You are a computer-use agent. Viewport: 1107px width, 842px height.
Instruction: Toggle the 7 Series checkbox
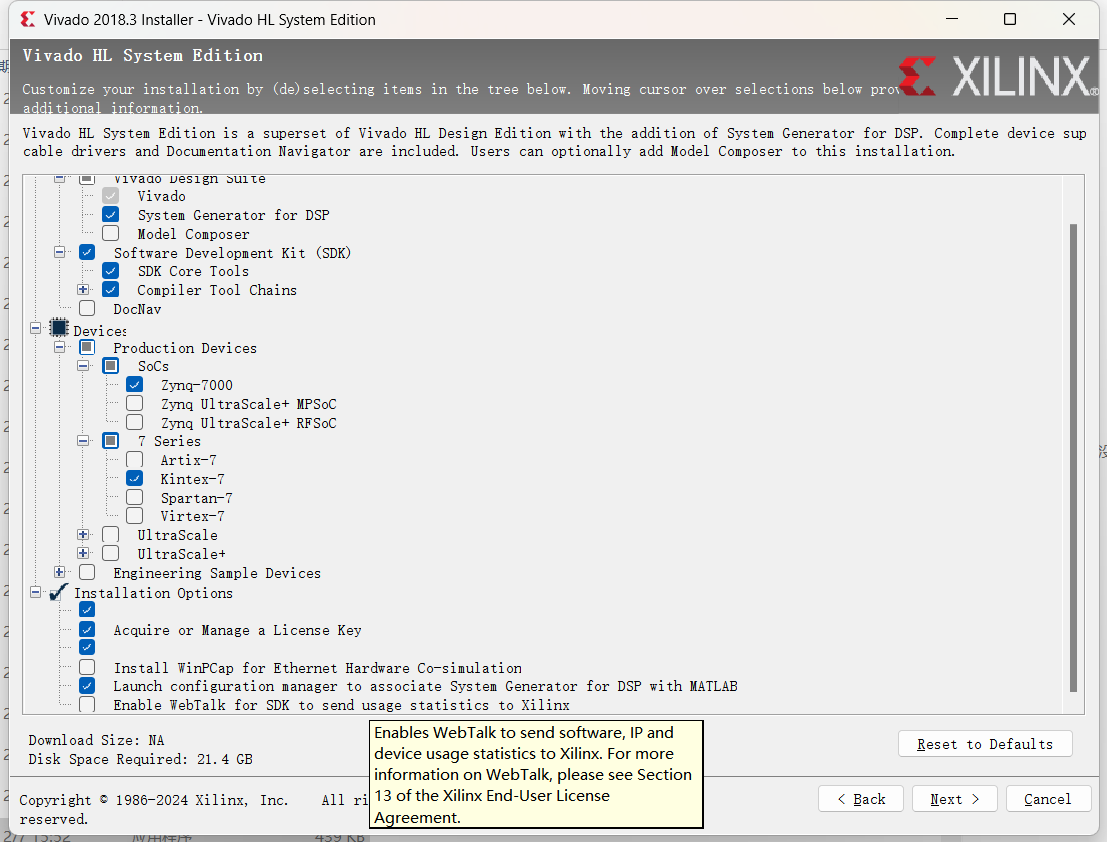pos(111,440)
